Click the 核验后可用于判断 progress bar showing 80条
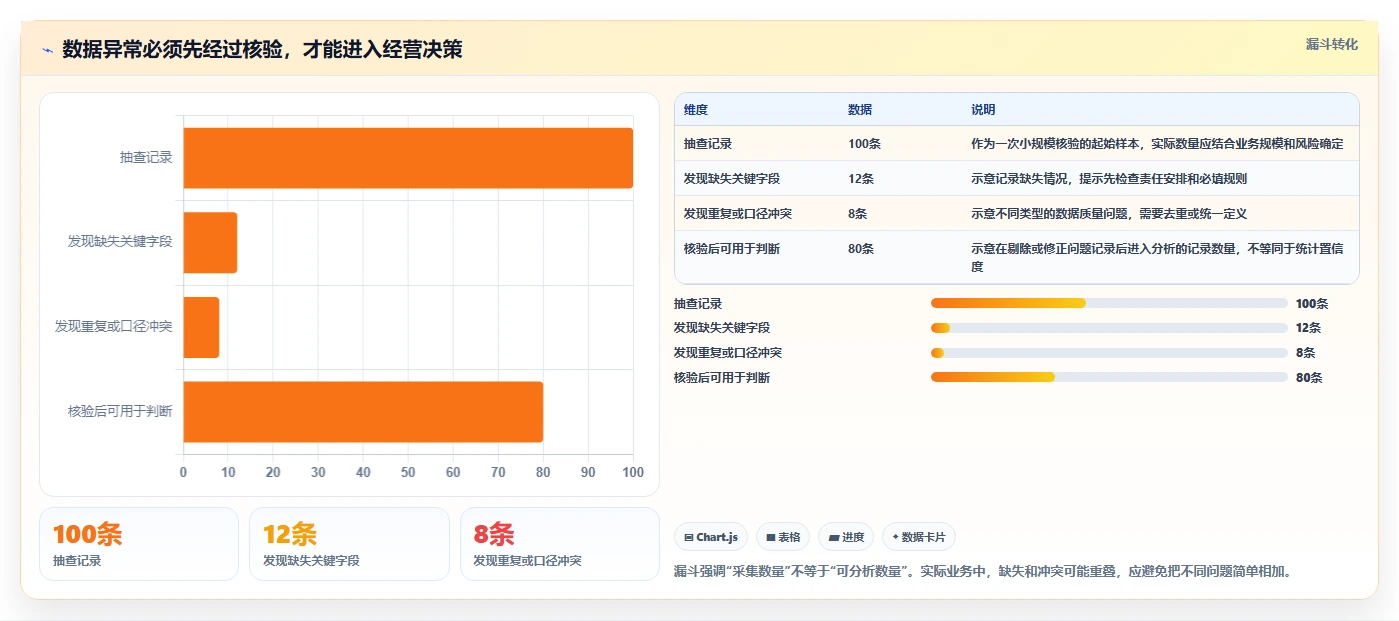Viewport: 1399px width, 621px height. click(x=1109, y=377)
